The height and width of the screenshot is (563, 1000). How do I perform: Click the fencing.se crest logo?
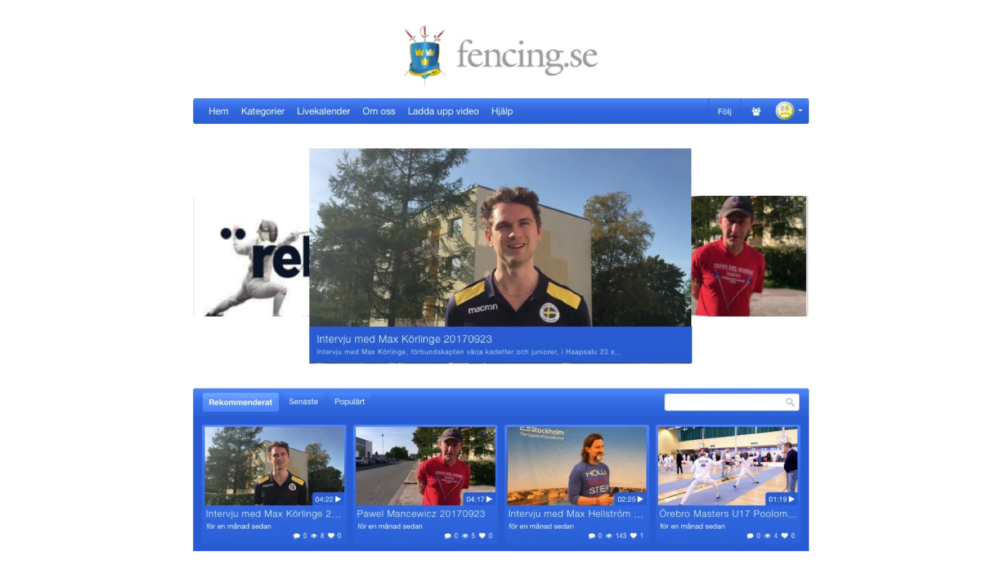[x=424, y=55]
